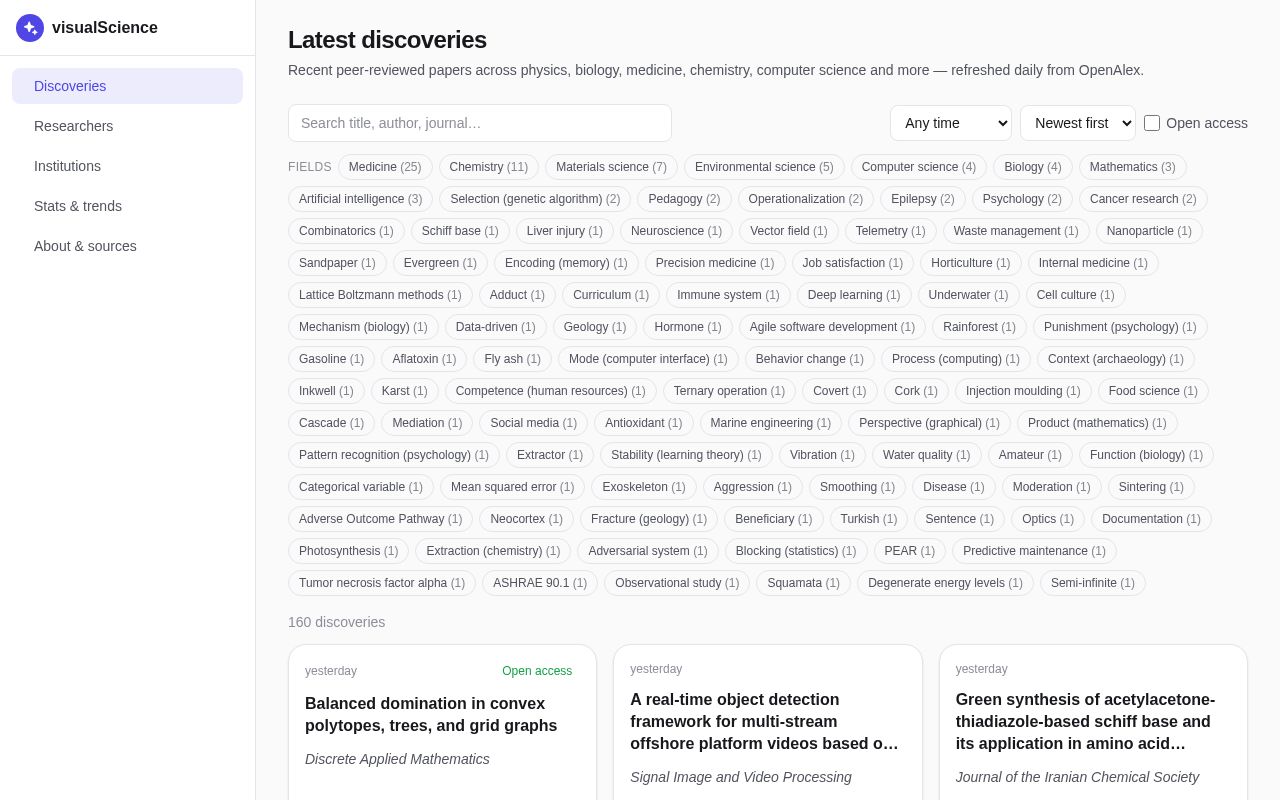Choose Agile software development (1) chip

click(x=832, y=327)
